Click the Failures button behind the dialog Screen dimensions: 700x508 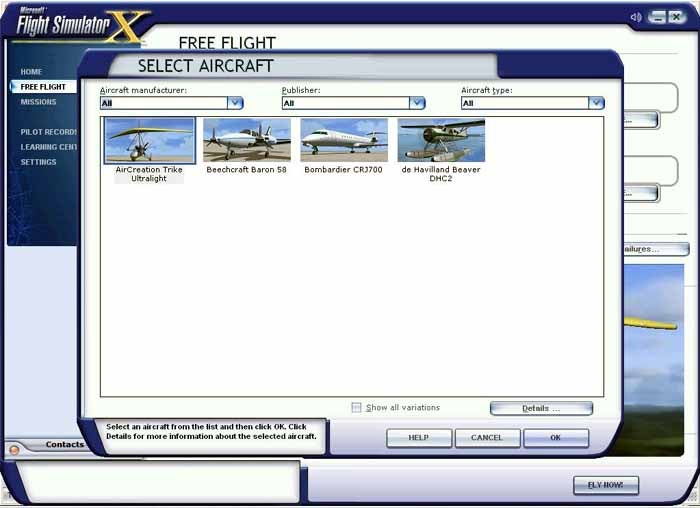(655, 249)
